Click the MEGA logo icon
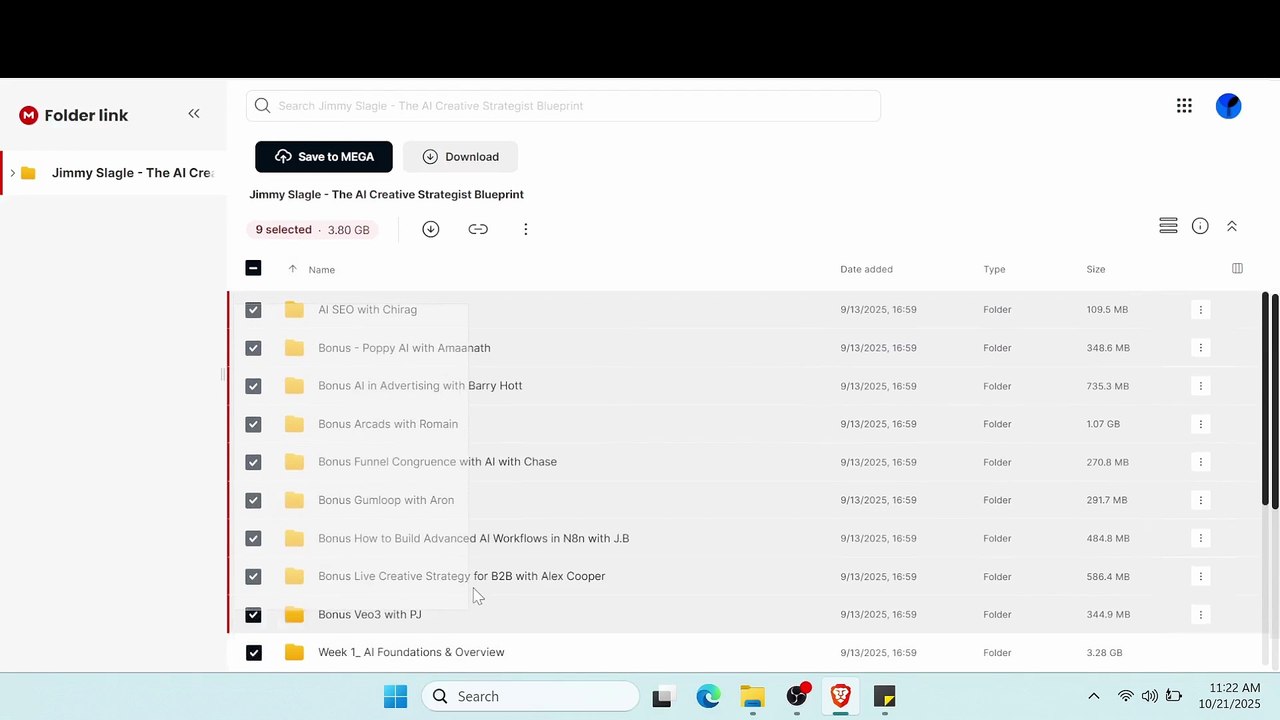This screenshot has width=1280, height=720. [28, 115]
